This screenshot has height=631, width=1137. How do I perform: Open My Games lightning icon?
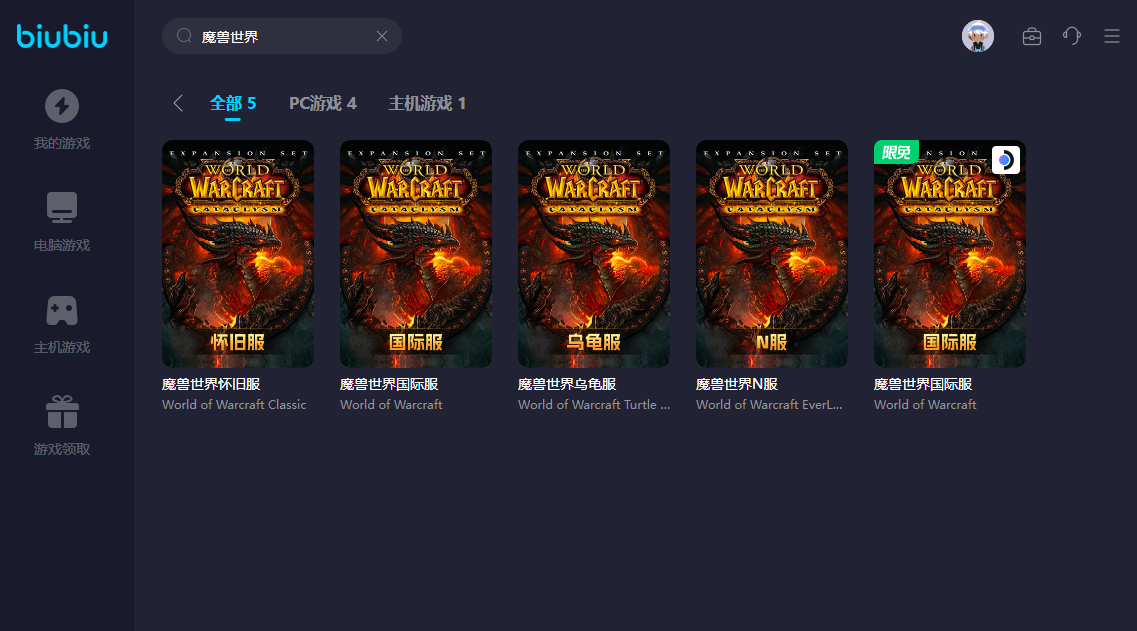[x=62, y=106]
